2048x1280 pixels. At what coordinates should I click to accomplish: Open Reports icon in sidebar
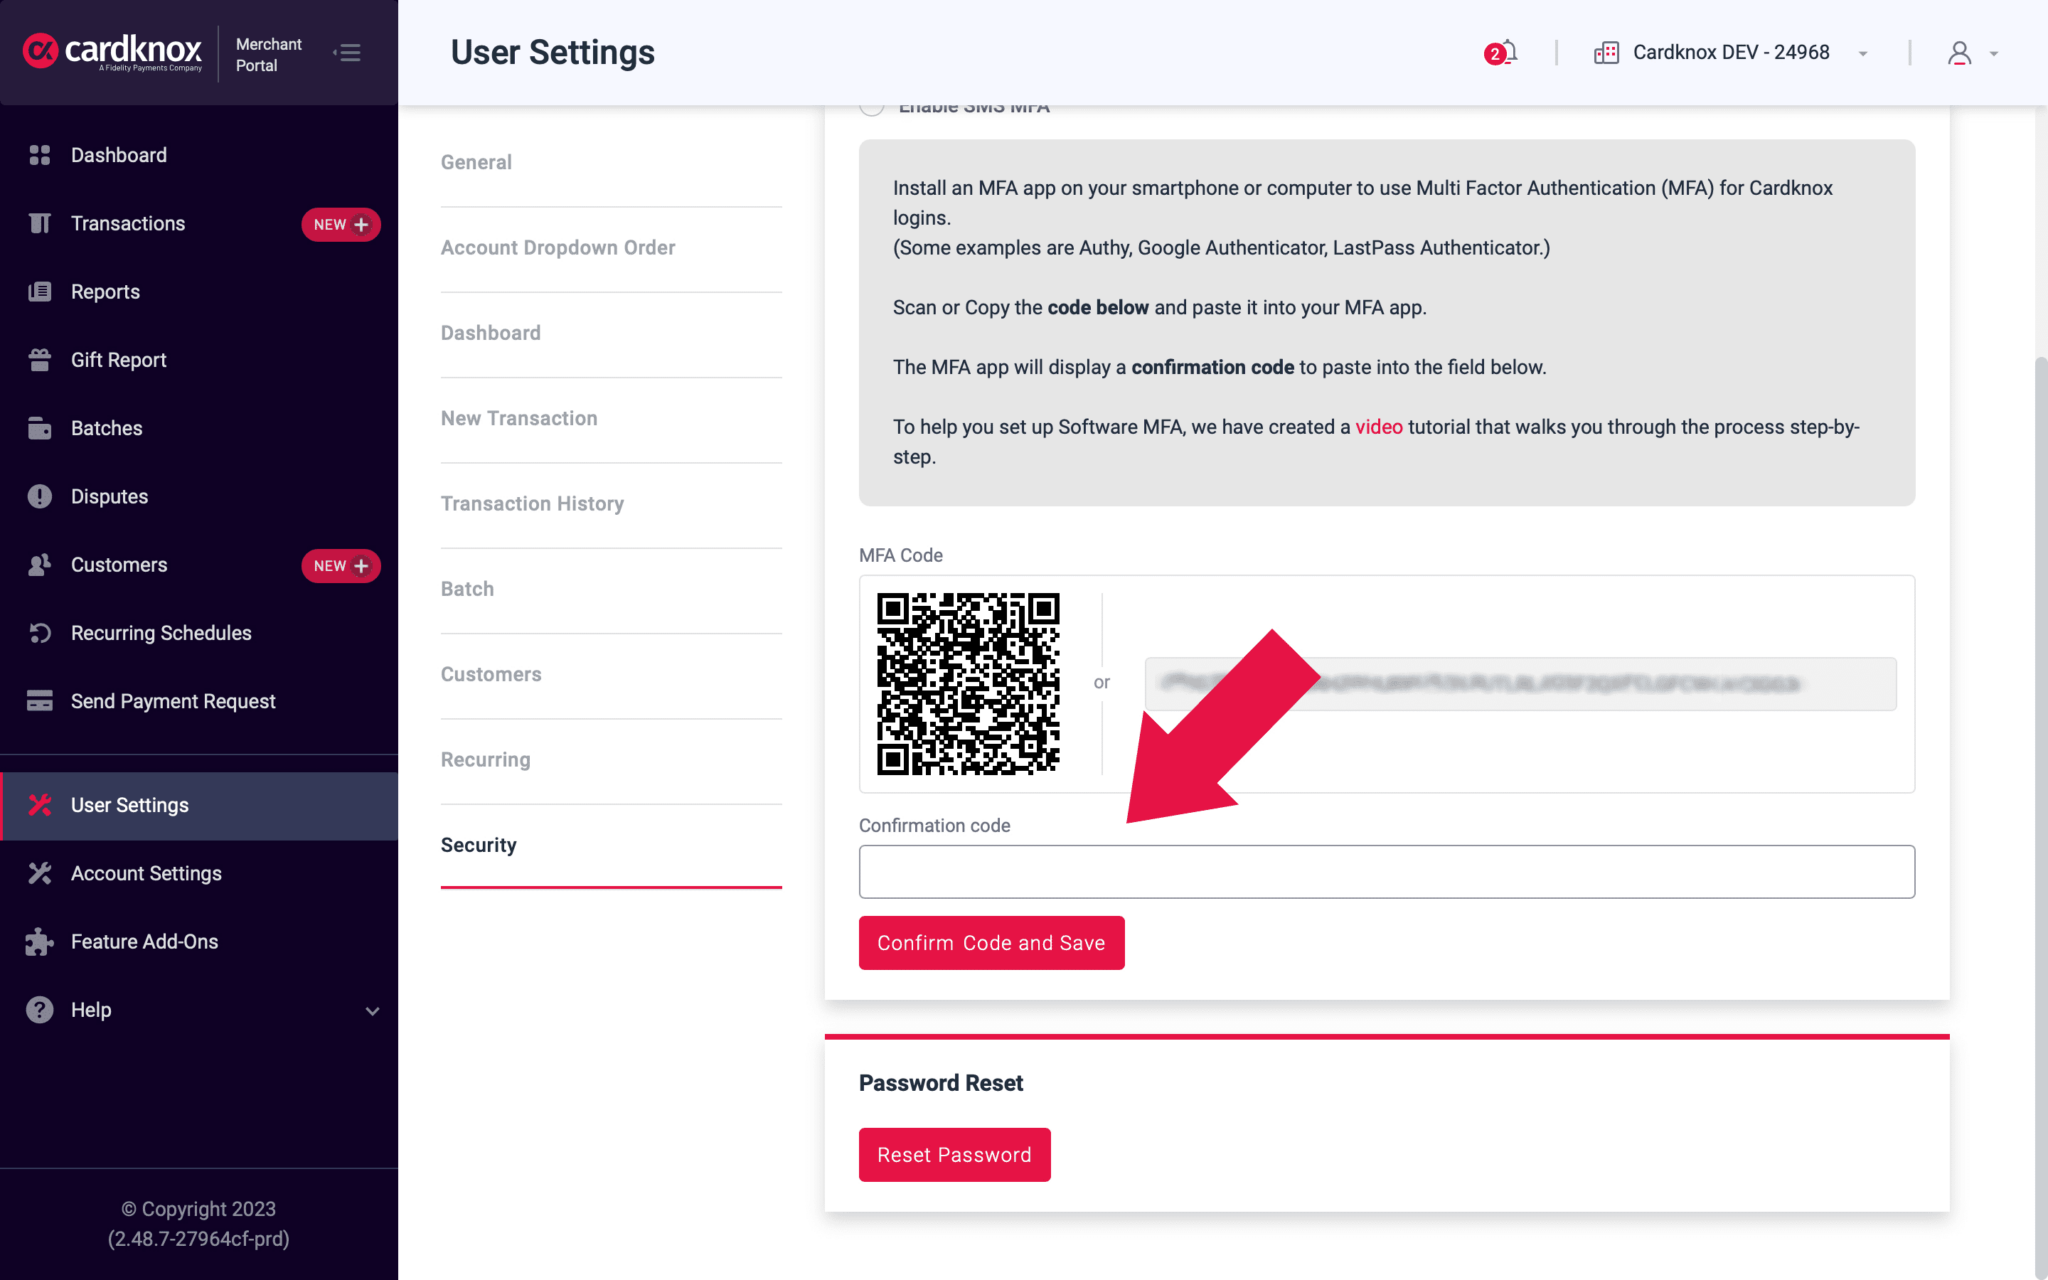[40, 292]
